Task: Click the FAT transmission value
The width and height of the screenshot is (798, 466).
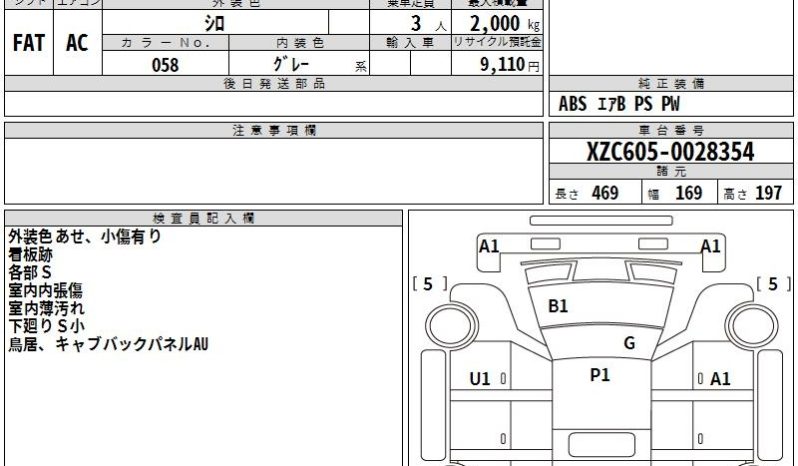Action: (28, 43)
